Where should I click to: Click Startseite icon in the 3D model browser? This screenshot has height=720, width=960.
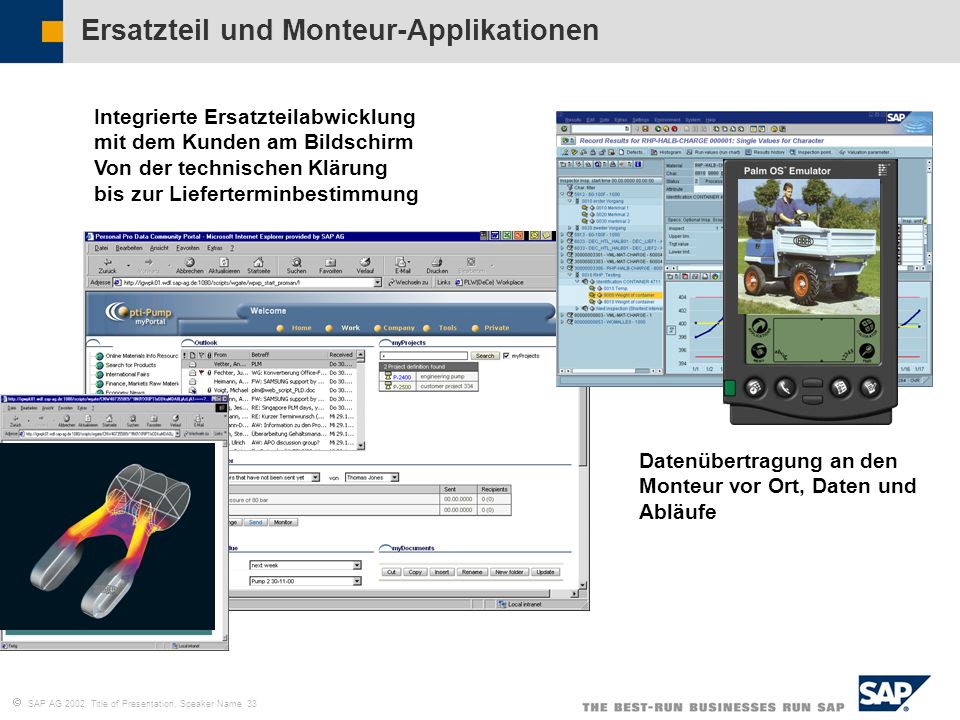[x=110, y=421]
